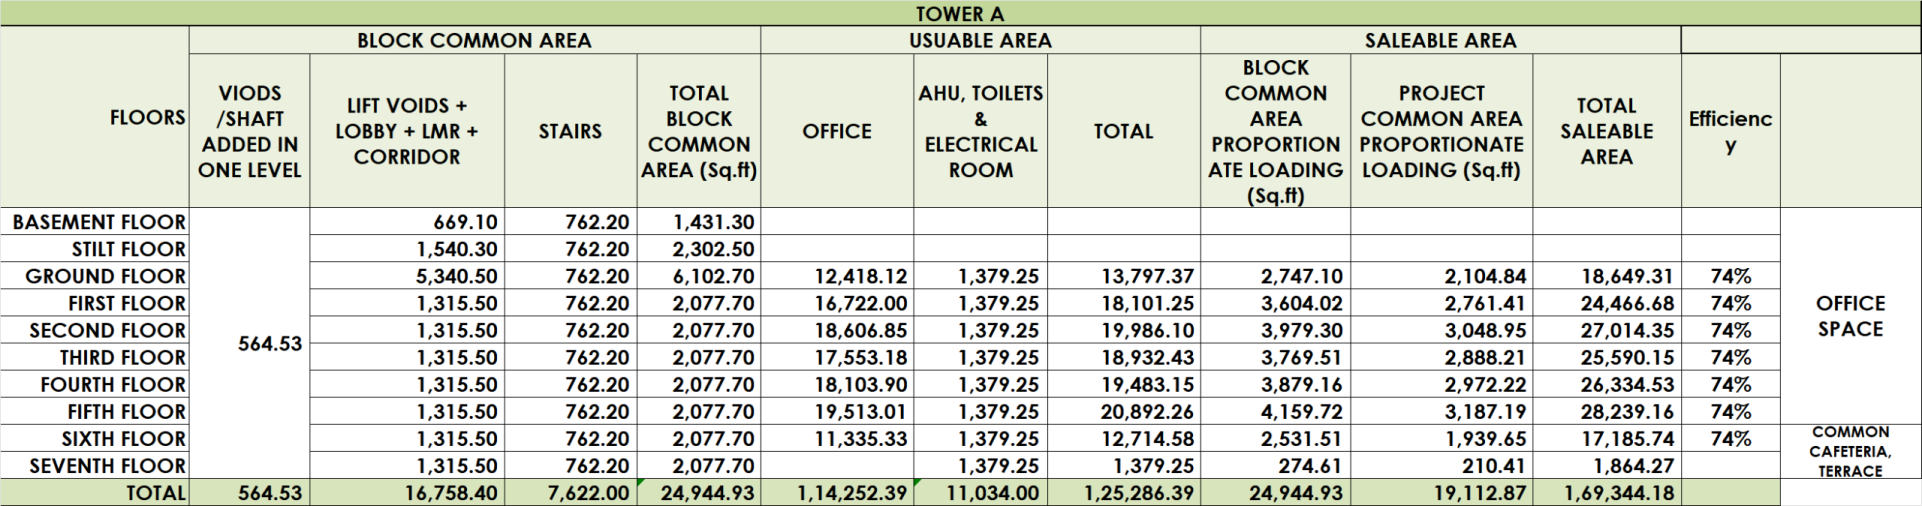1922x506 pixels.
Task: Click ground floor office area 12,418.12
Action: pyautogui.click(x=860, y=277)
